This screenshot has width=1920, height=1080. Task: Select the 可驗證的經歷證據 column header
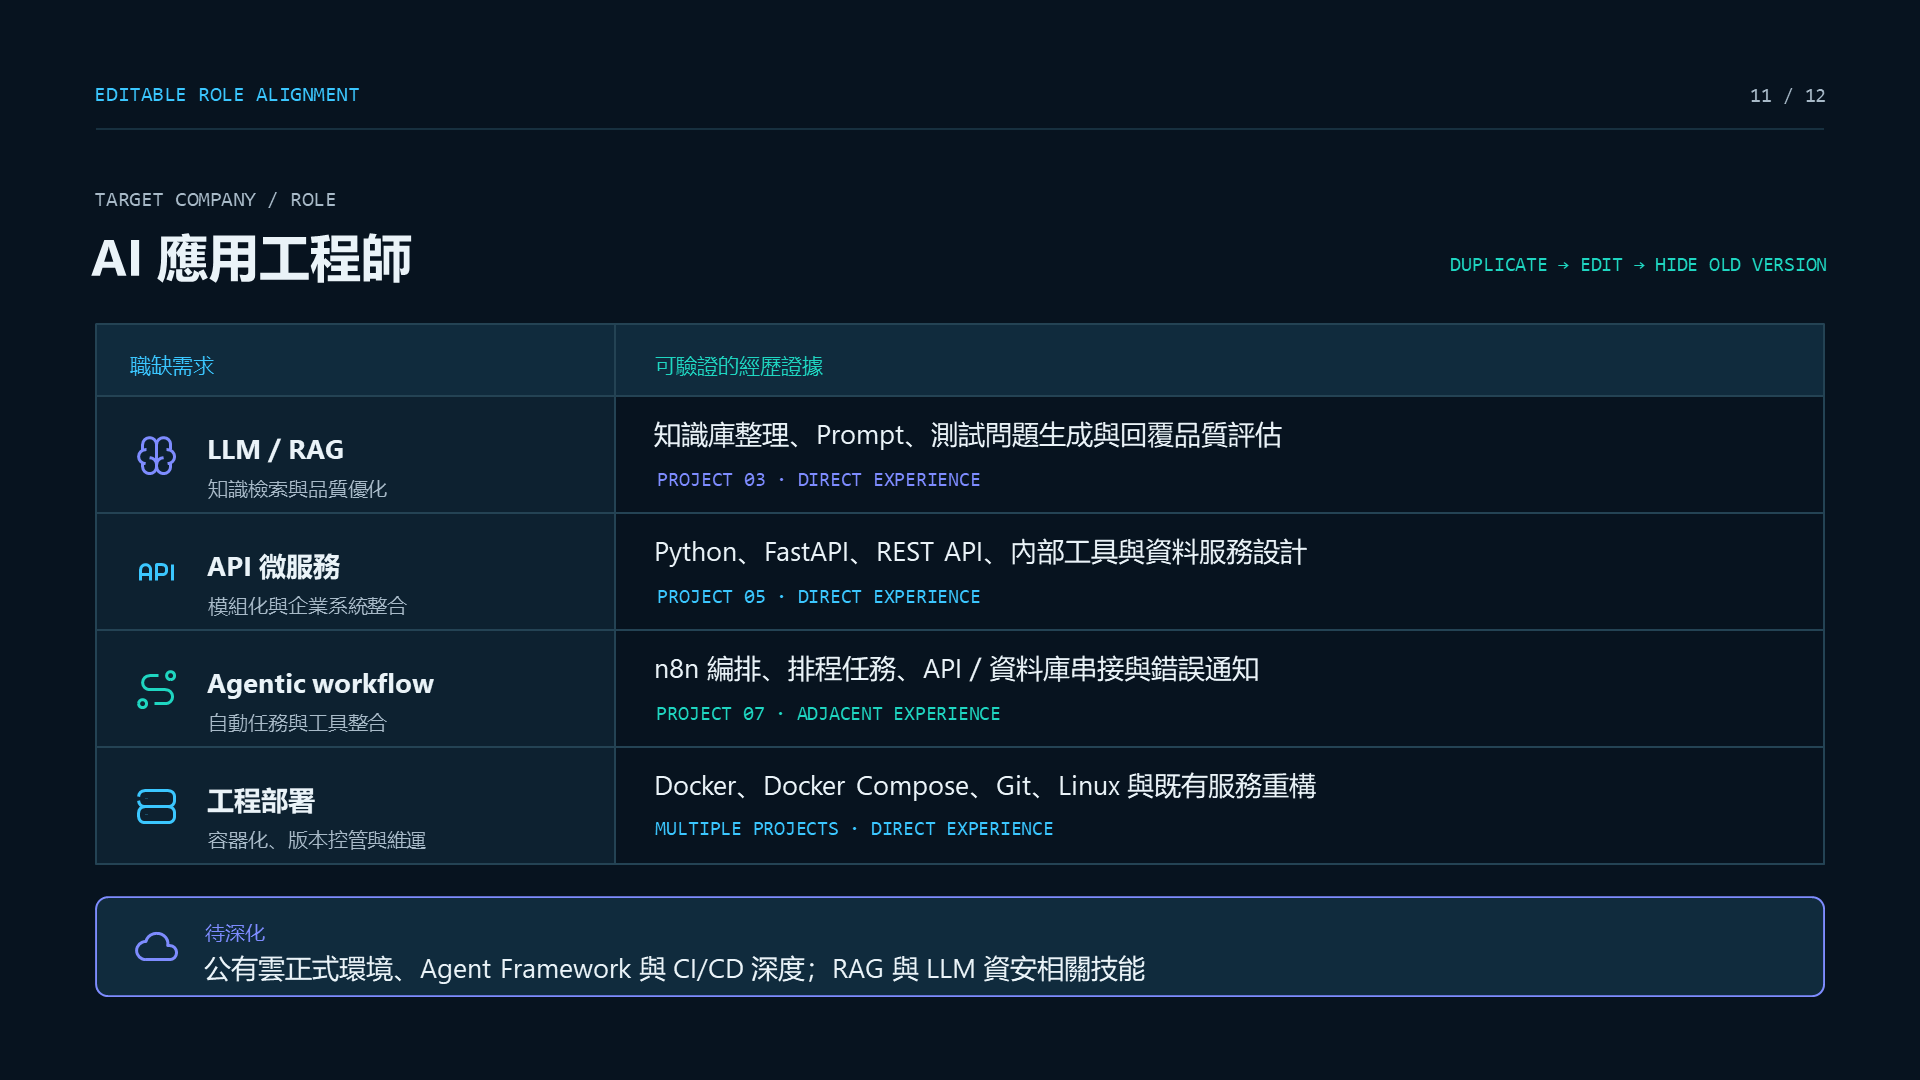coord(739,366)
